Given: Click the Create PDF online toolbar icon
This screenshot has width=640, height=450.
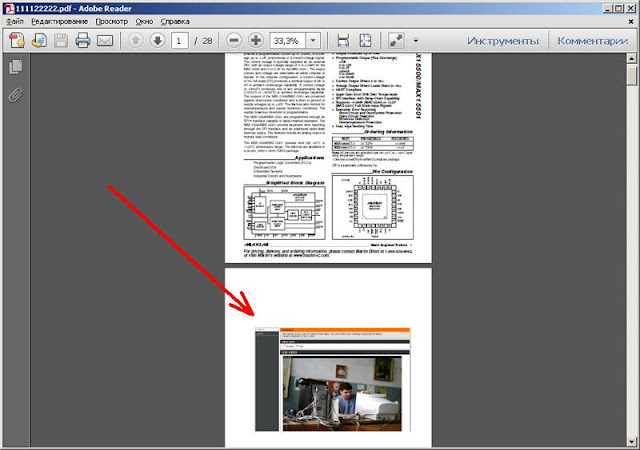Looking at the screenshot, I should 17,40.
